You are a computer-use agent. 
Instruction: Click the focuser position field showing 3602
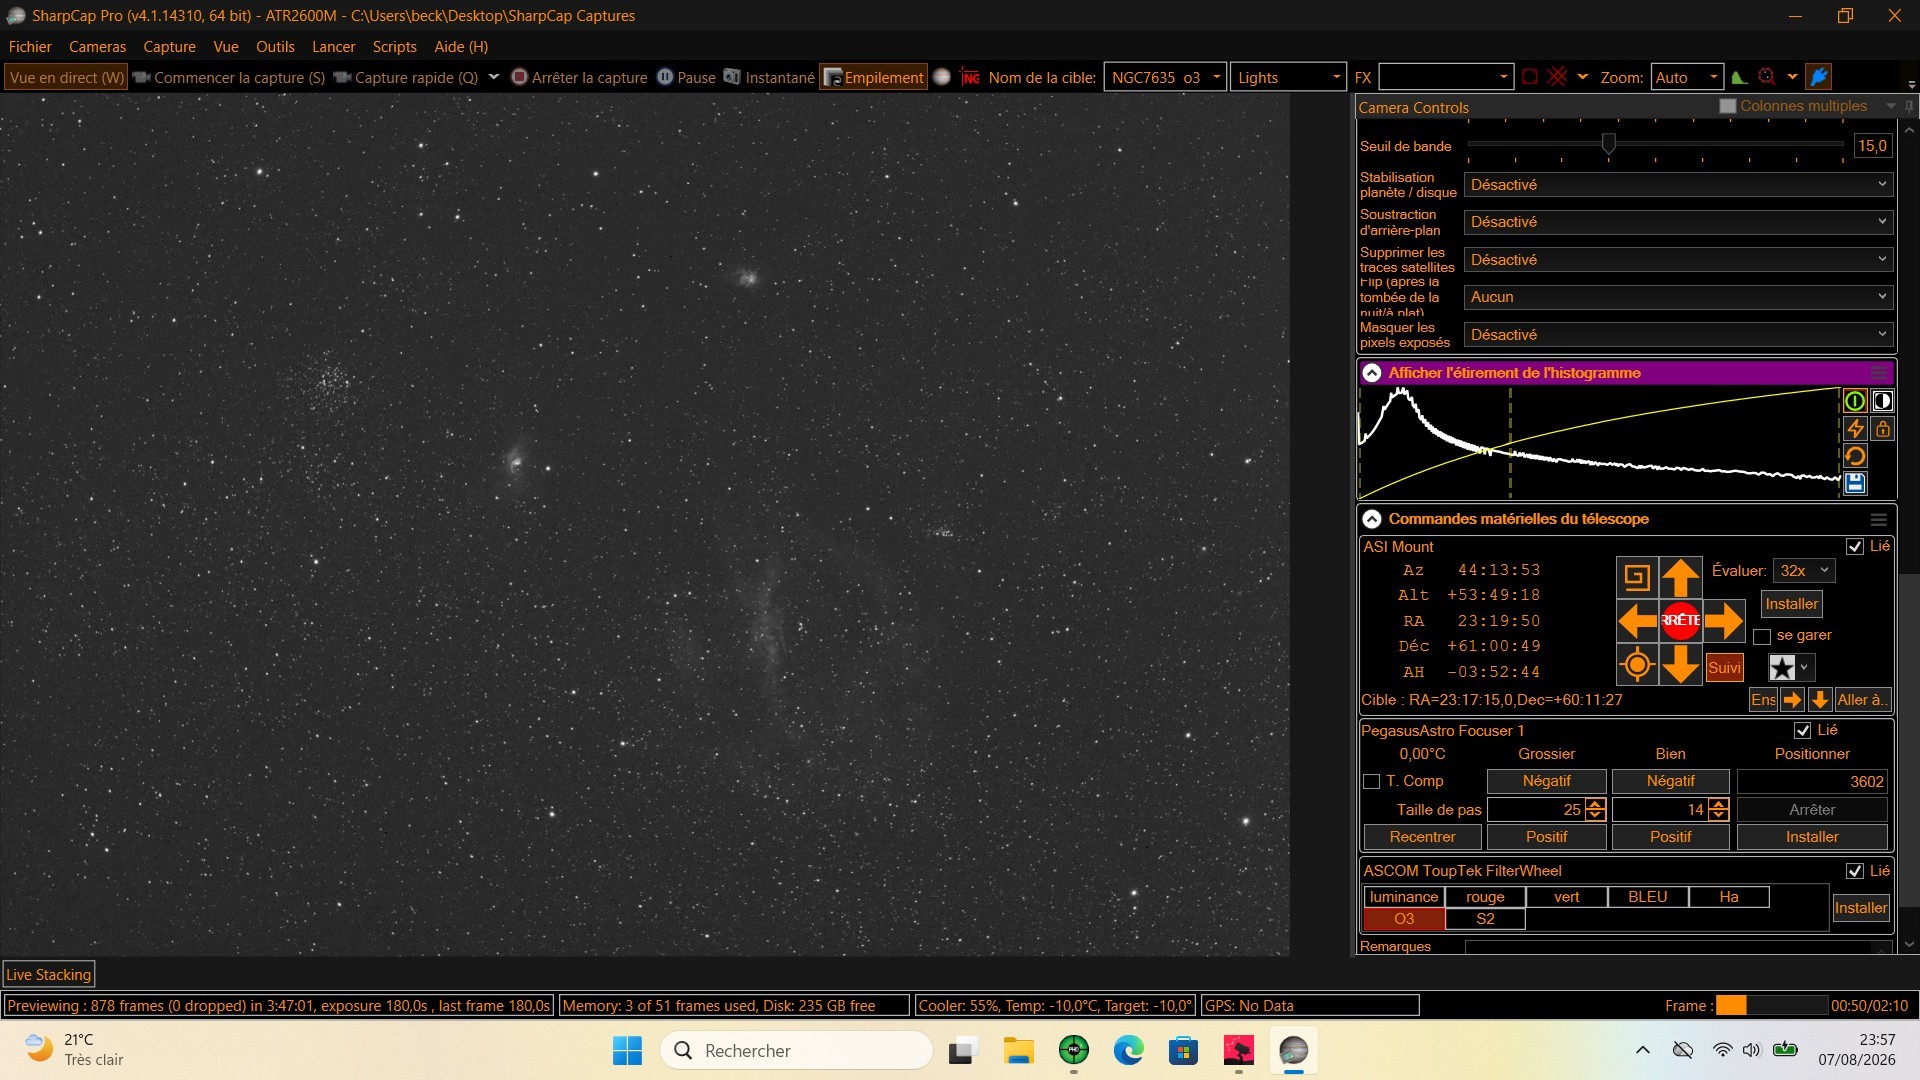pyautogui.click(x=1812, y=782)
